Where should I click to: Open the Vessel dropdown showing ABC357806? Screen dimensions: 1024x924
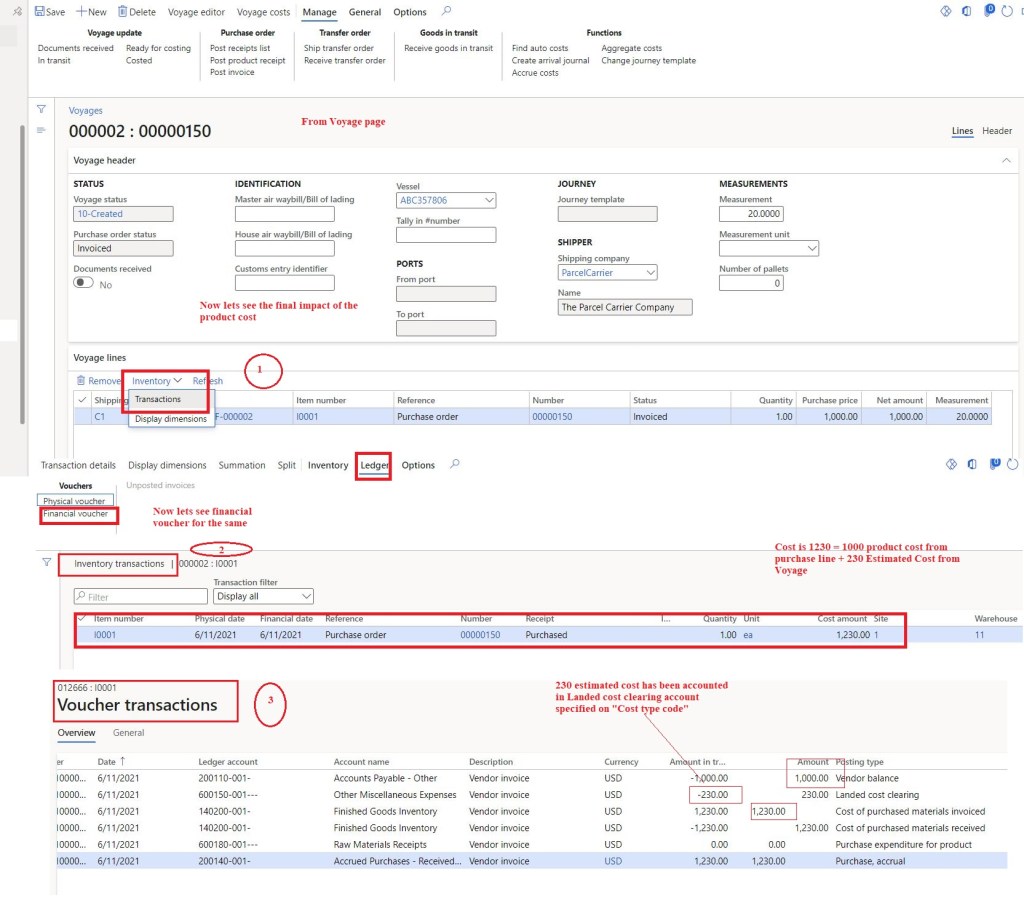click(488, 201)
